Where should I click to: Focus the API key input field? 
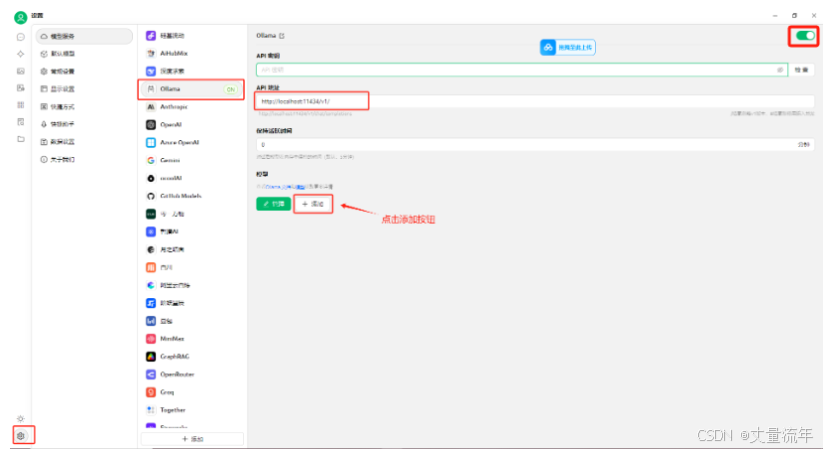pyautogui.click(x=521, y=69)
